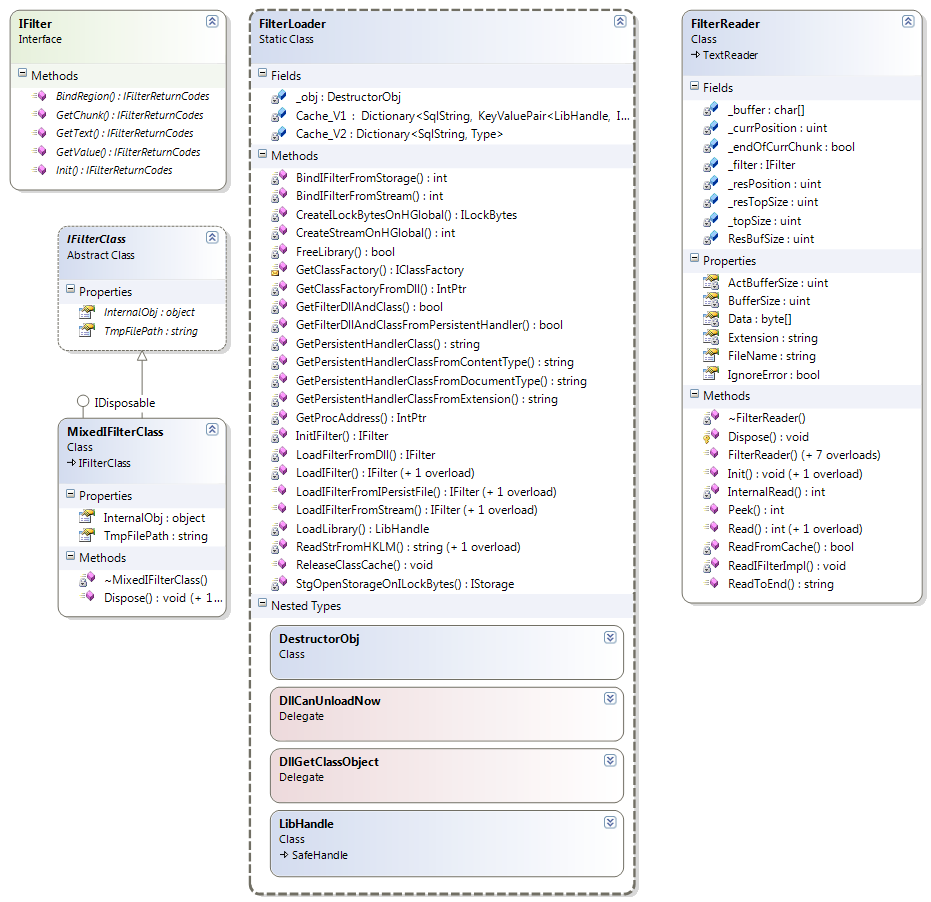Image resolution: width=931 pixels, height=902 pixels.
Task: Collapse the IFilterClass abstract class chevron
Action: (212, 238)
